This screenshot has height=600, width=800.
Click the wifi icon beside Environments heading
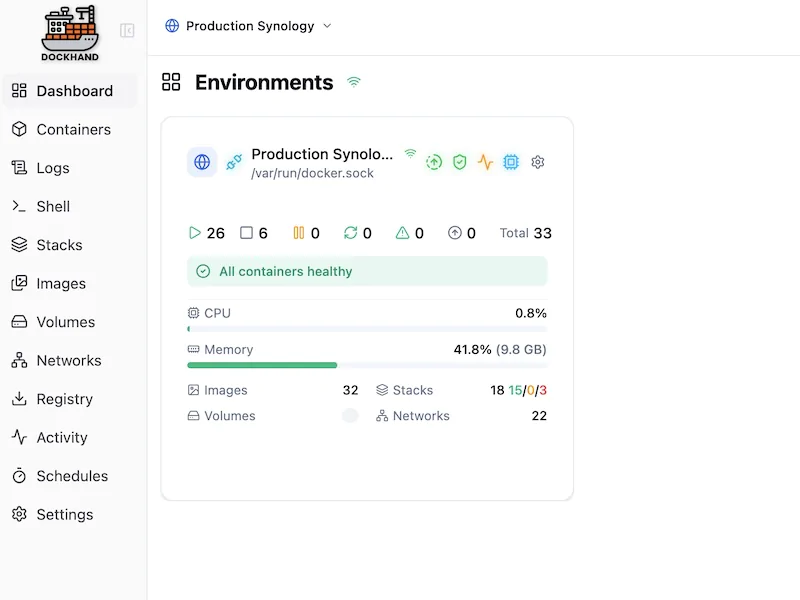(354, 82)
